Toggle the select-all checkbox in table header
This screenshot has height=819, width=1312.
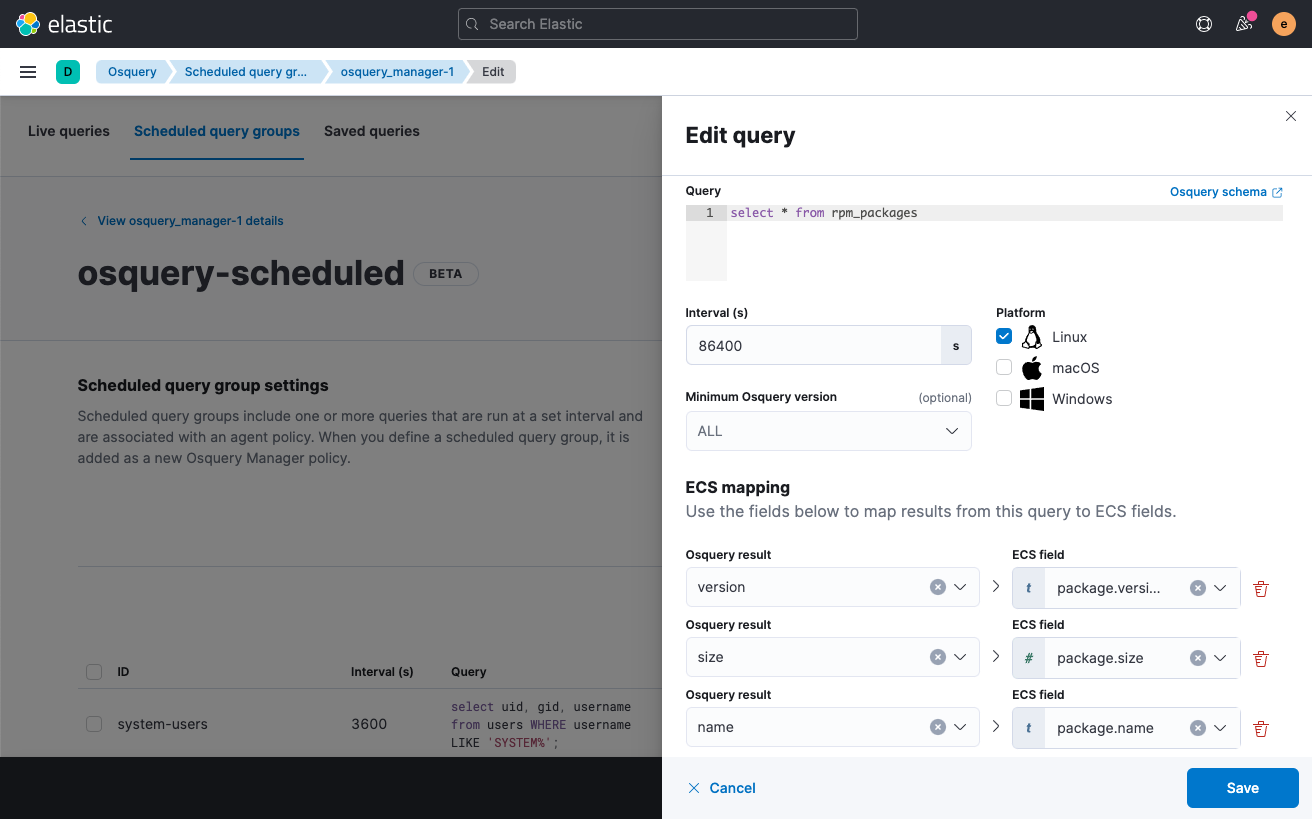click(x=94, y=672)
